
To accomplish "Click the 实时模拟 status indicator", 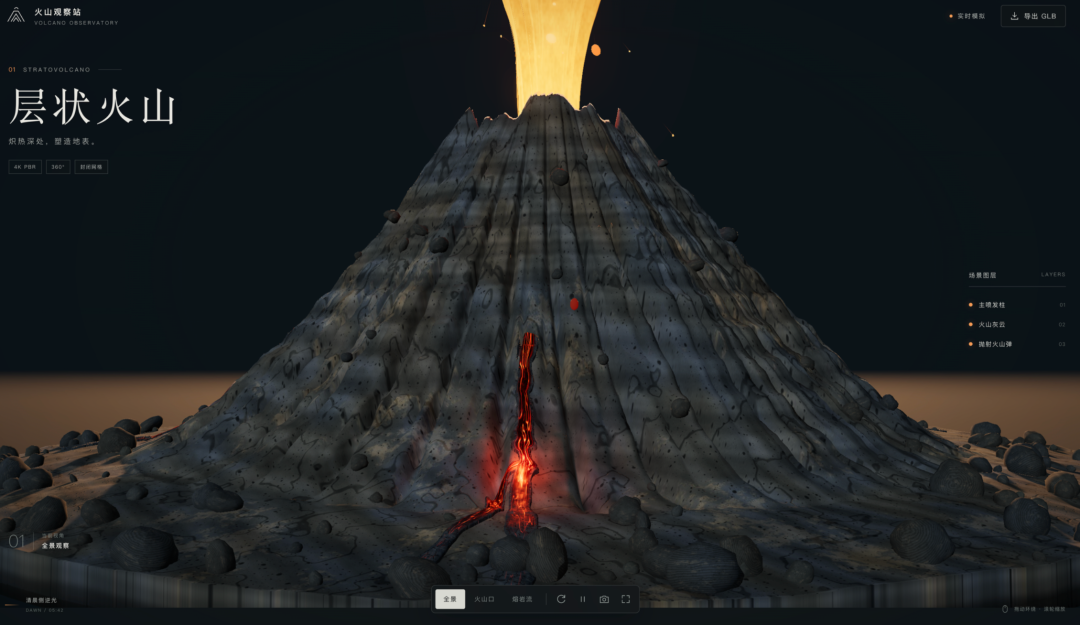I will (x=967, y=16).
